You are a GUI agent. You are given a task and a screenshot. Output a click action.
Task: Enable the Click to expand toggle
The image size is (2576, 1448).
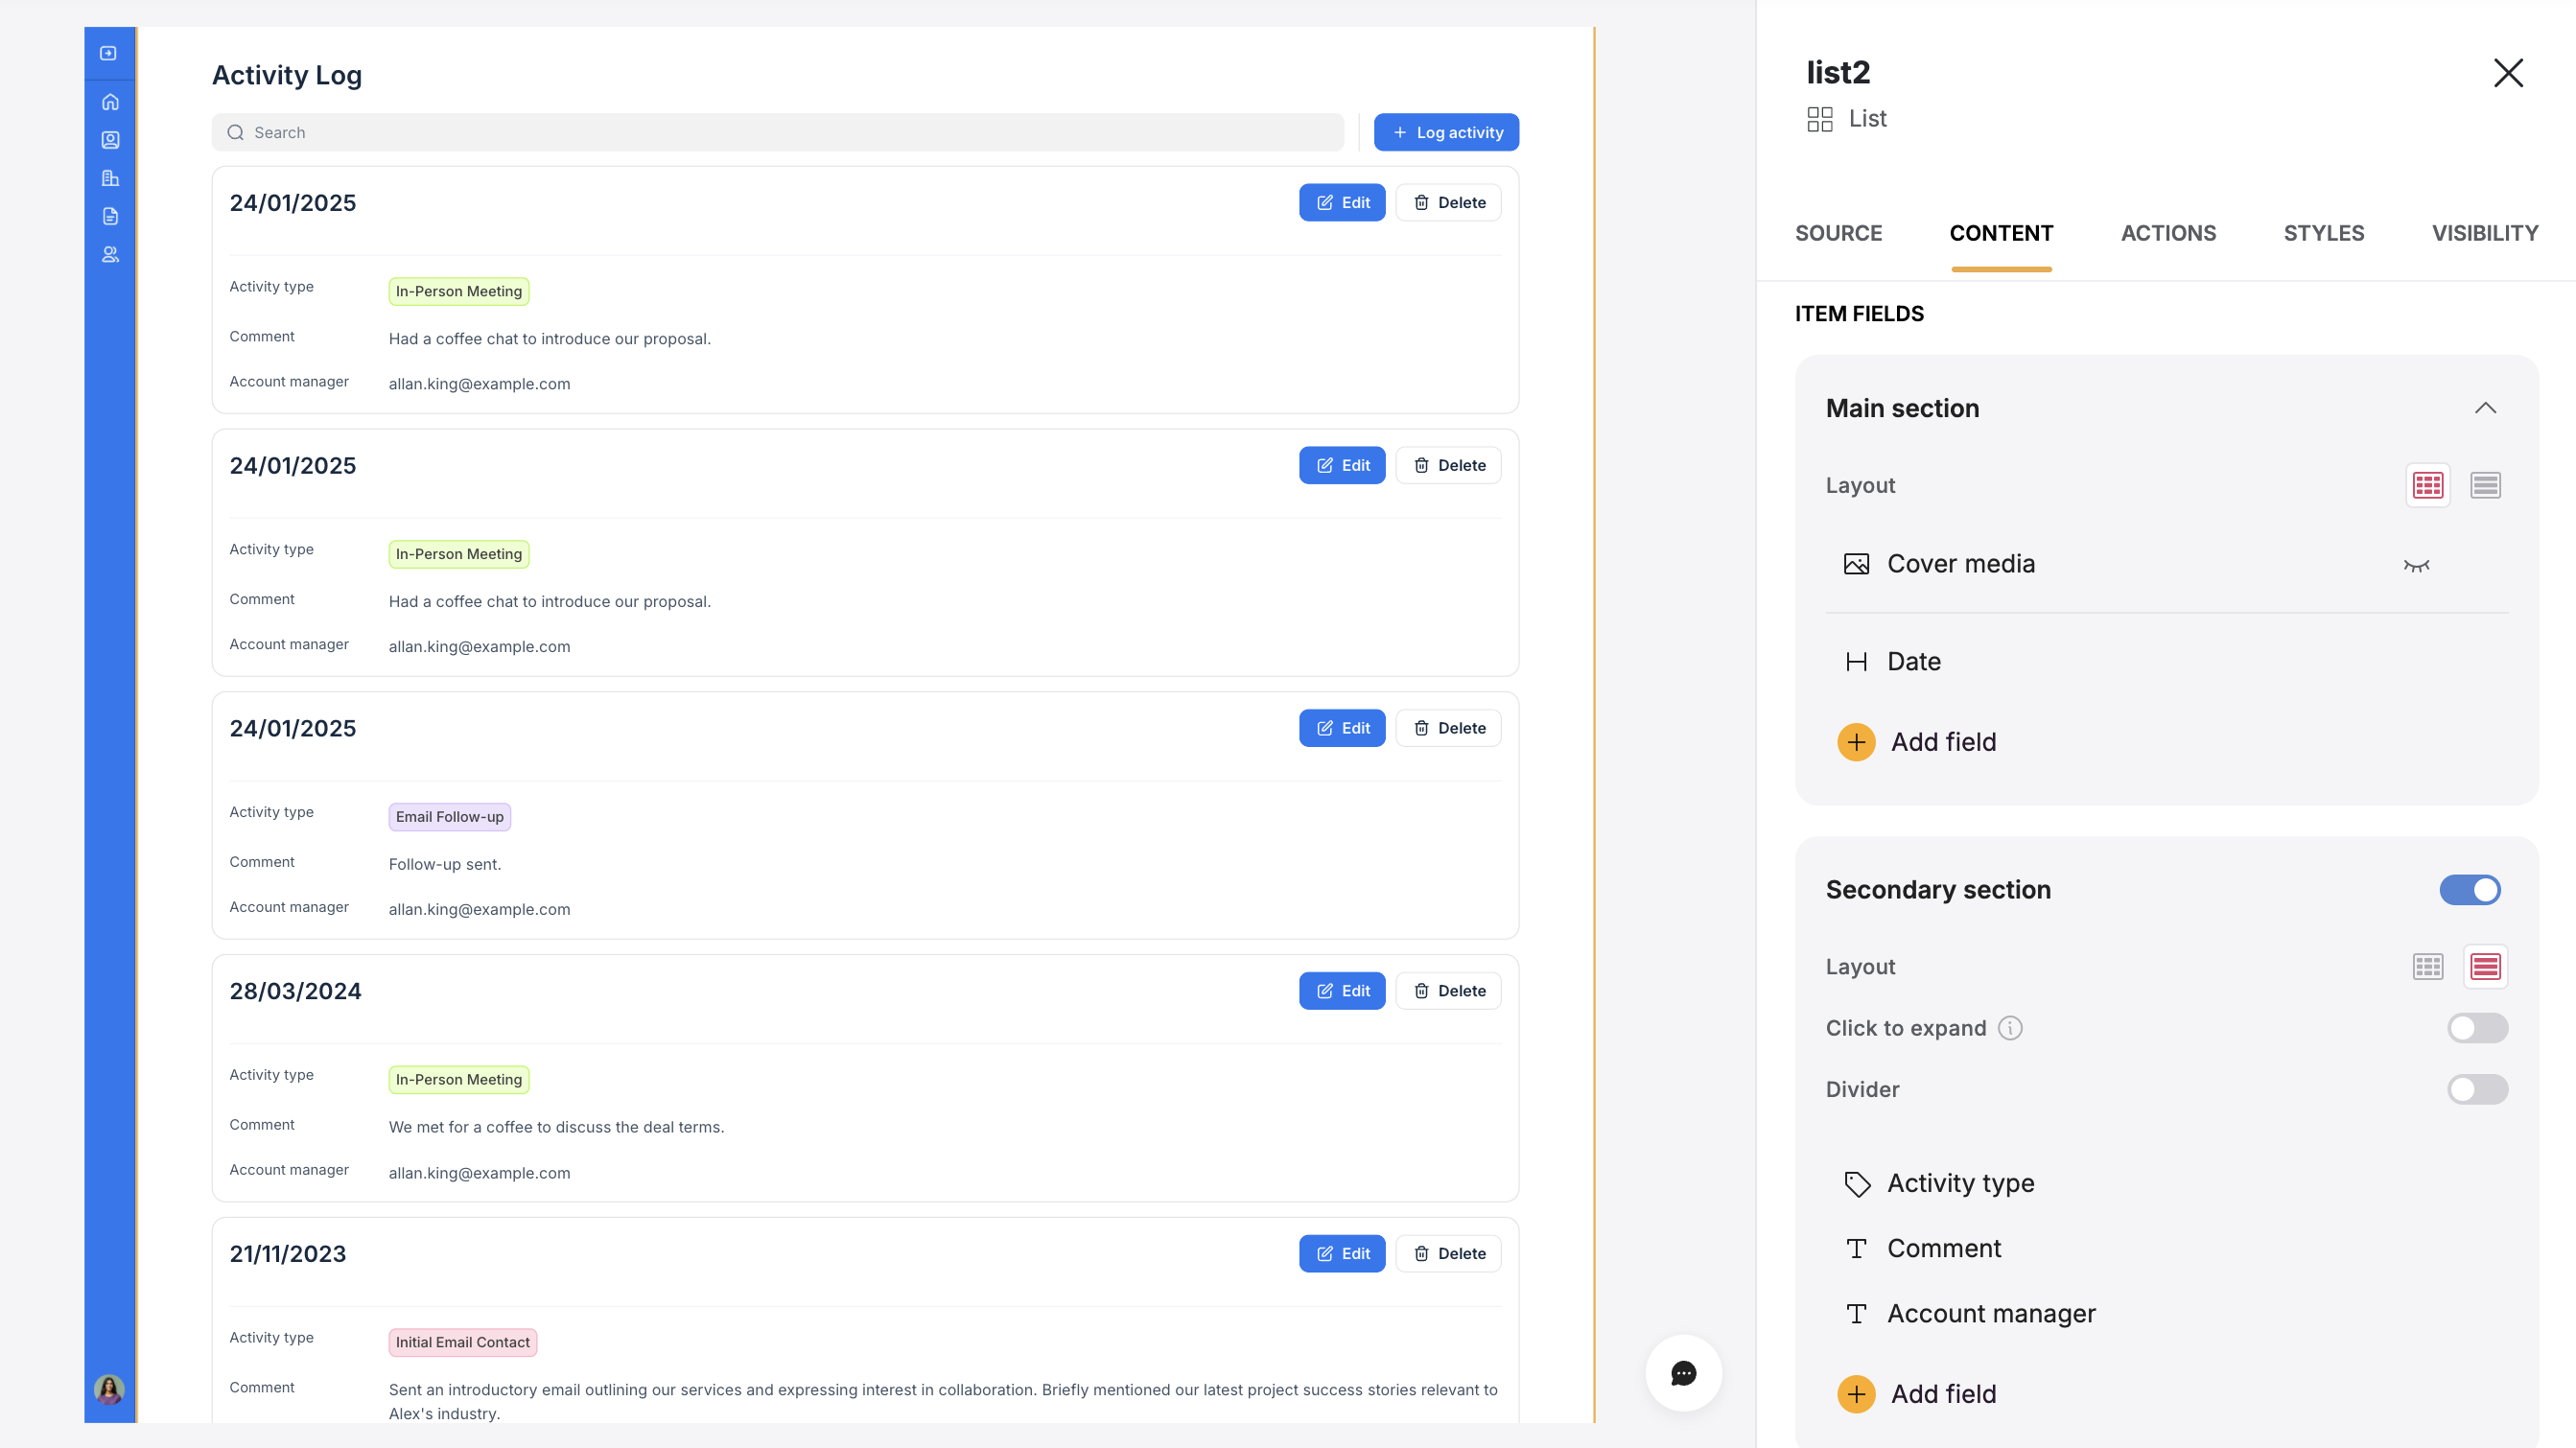point(2476,1028)
